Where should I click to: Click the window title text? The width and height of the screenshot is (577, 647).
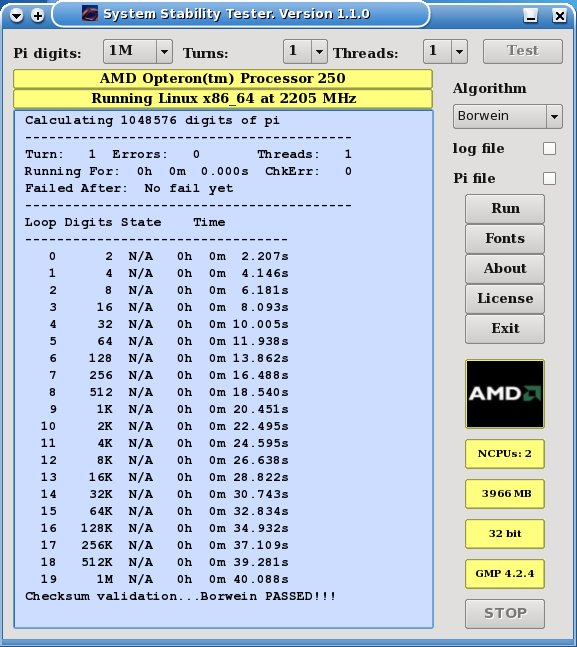(236, 14)
